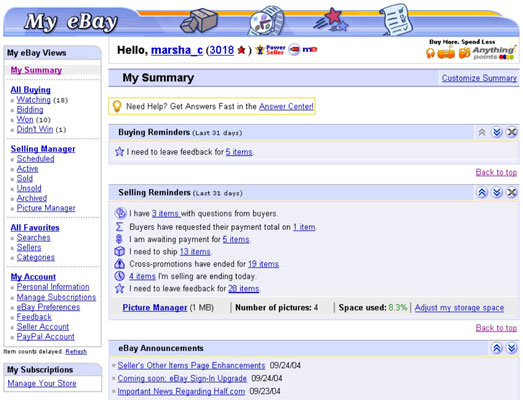The height and width of the screenshot is (400, 523).
Task: Move Buying Reminders section down
Action: (x=497, y=132)
